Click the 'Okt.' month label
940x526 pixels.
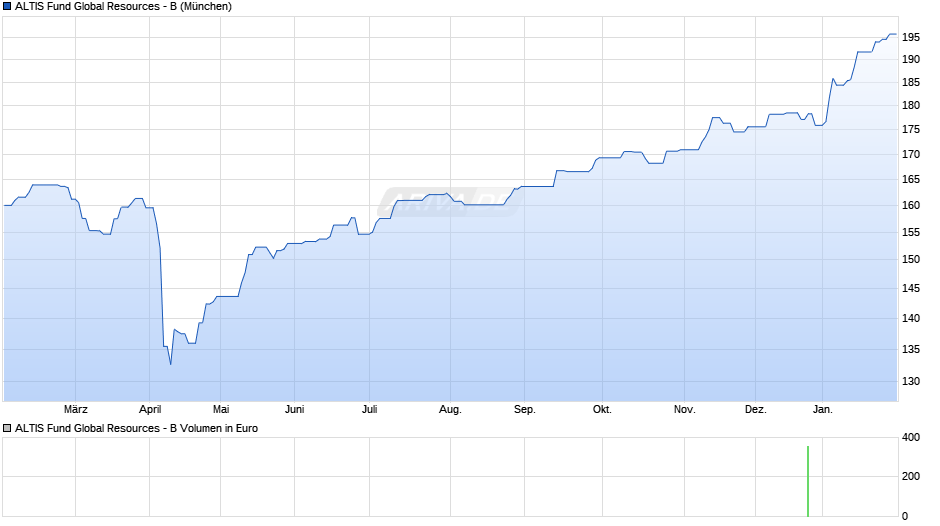coord(602,409)
